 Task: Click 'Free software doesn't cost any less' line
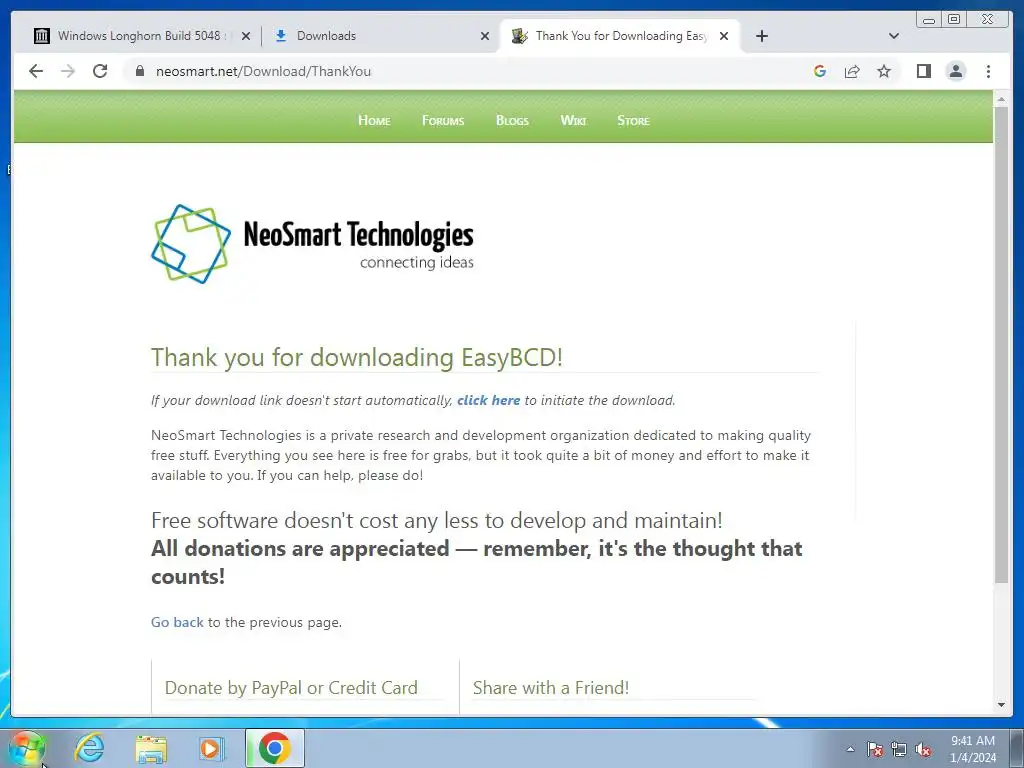click(x=437, y=520)
